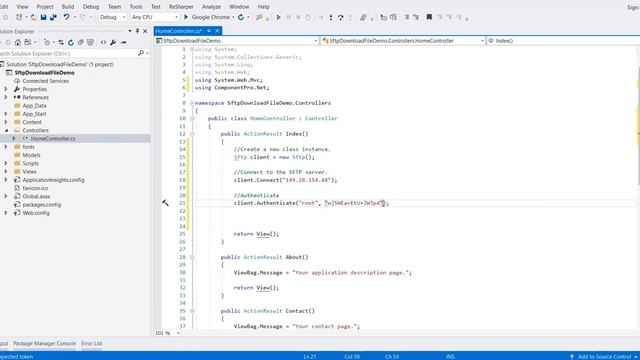Viewport: 640px width, 360px height.
Task: Expand the Scripts folder node
Action: pos(6,163)
